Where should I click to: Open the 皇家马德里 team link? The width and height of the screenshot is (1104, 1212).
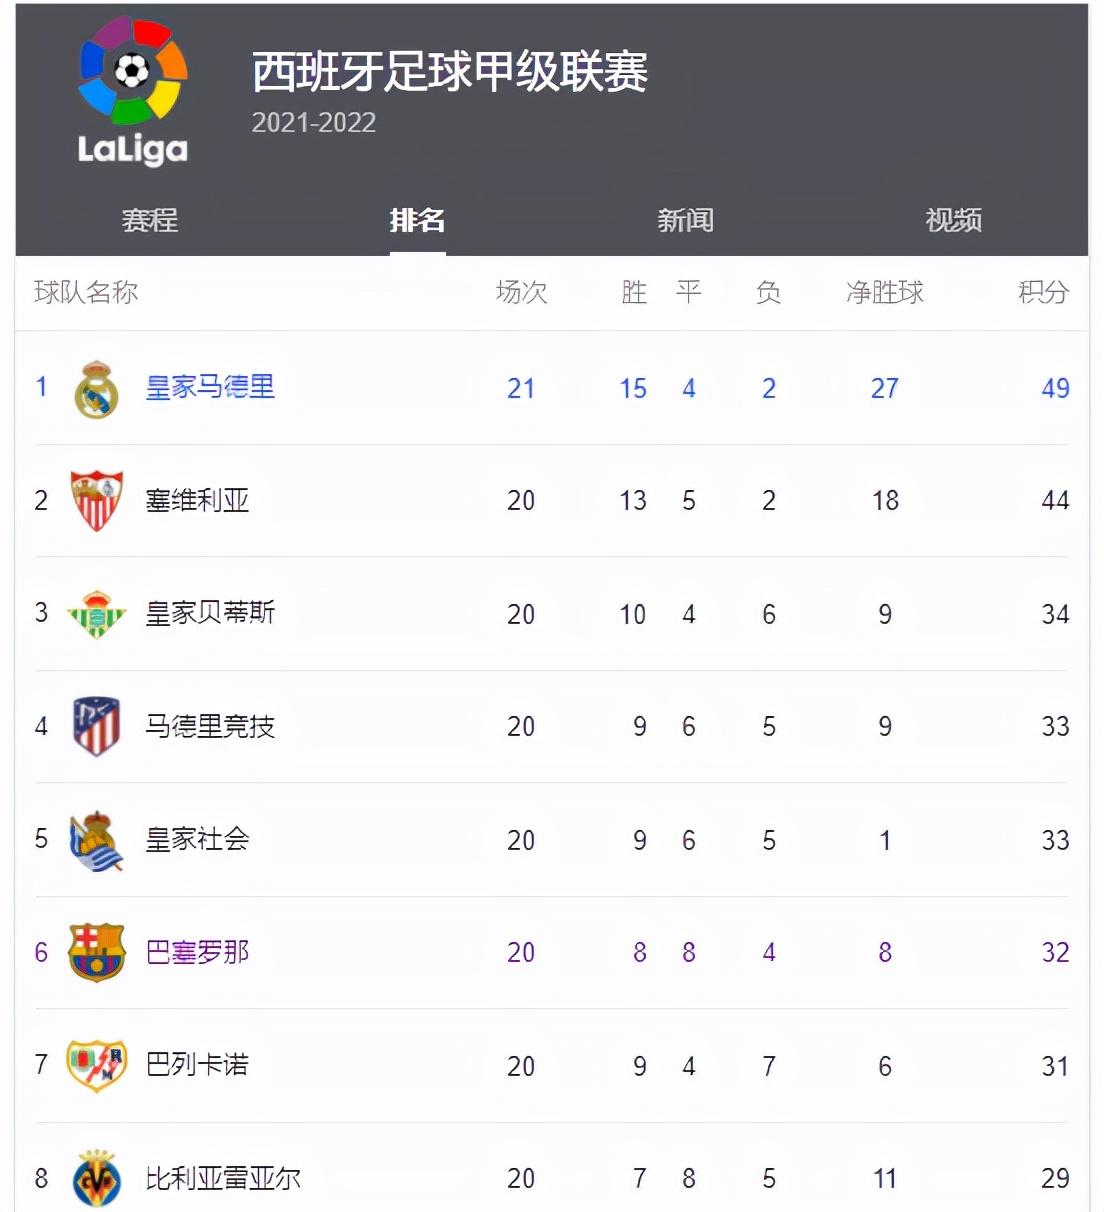210,387
